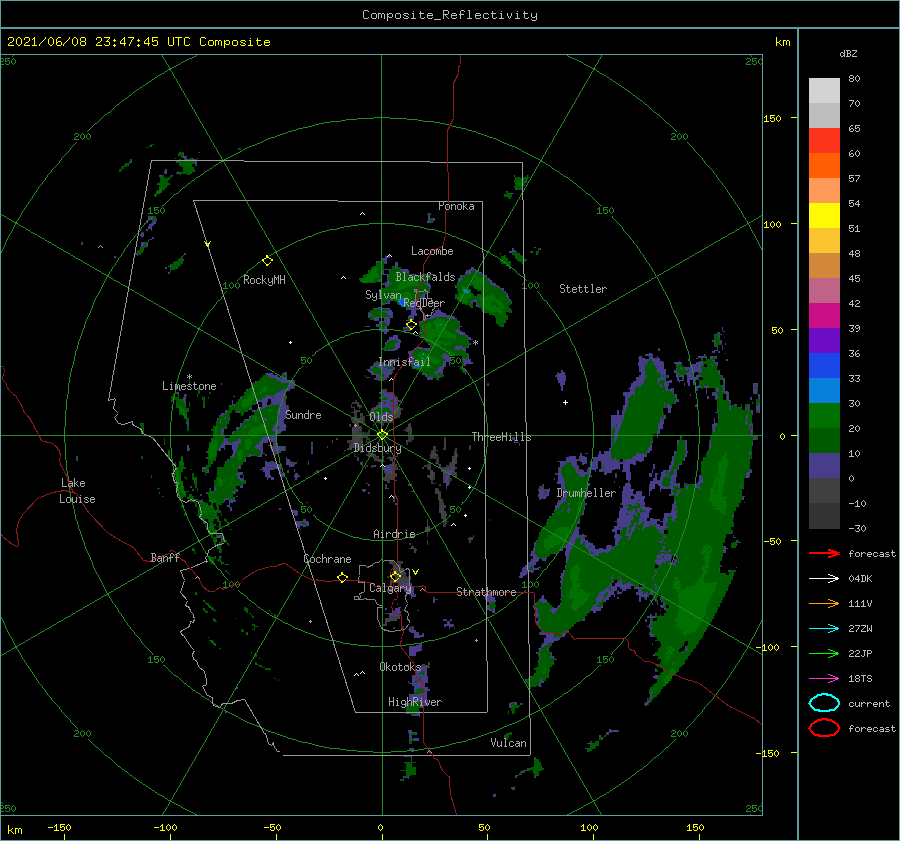Select the white 04DK arrow symbol

pos(824,579)
